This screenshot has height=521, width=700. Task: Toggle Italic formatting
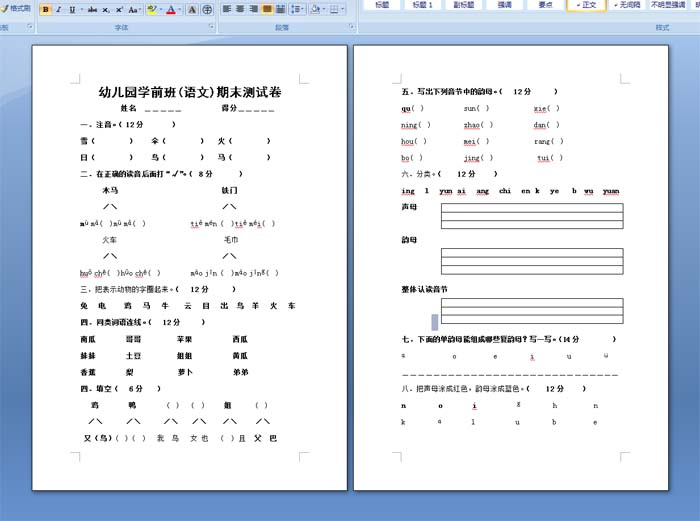(x=58, y=9)
